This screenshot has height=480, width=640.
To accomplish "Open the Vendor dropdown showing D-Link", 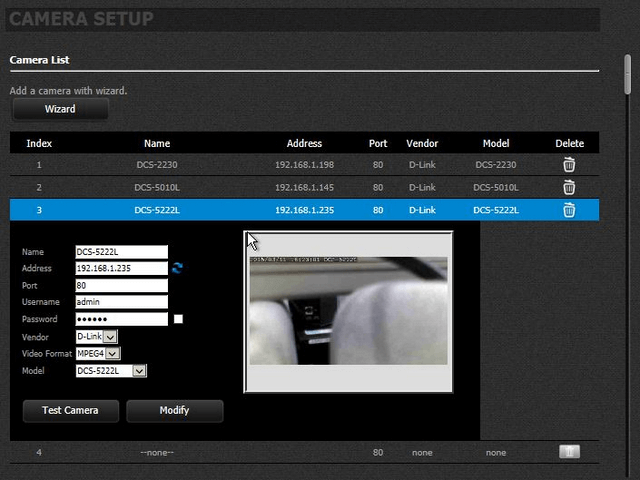I will pyautogui.click(x=97, y=337).
